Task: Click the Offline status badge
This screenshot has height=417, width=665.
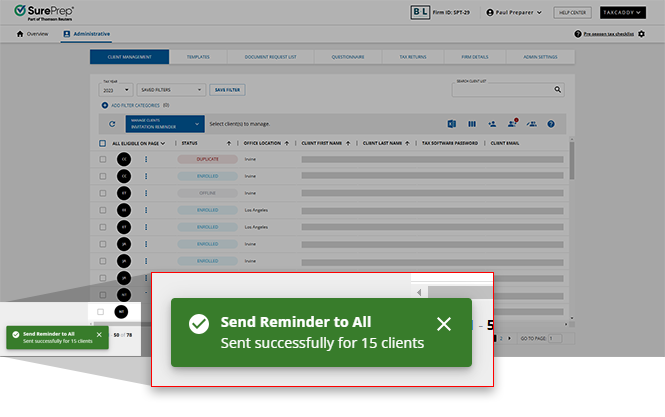Action: [x=207, y=193]
